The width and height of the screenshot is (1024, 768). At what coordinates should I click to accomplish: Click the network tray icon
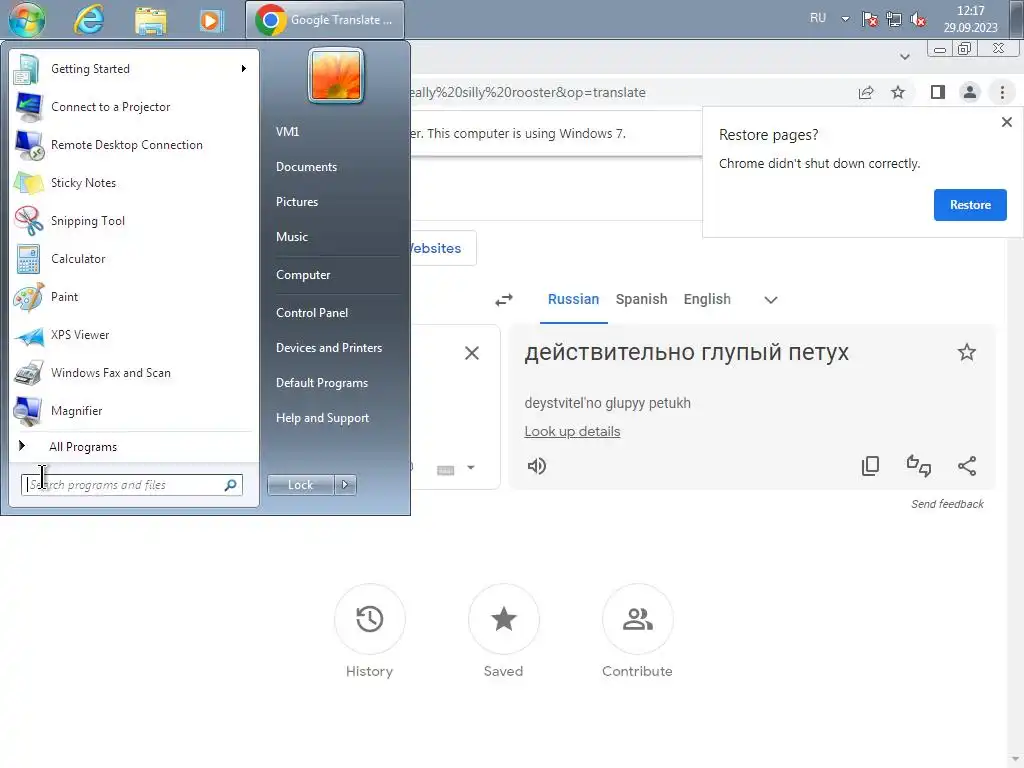[893, 20]
